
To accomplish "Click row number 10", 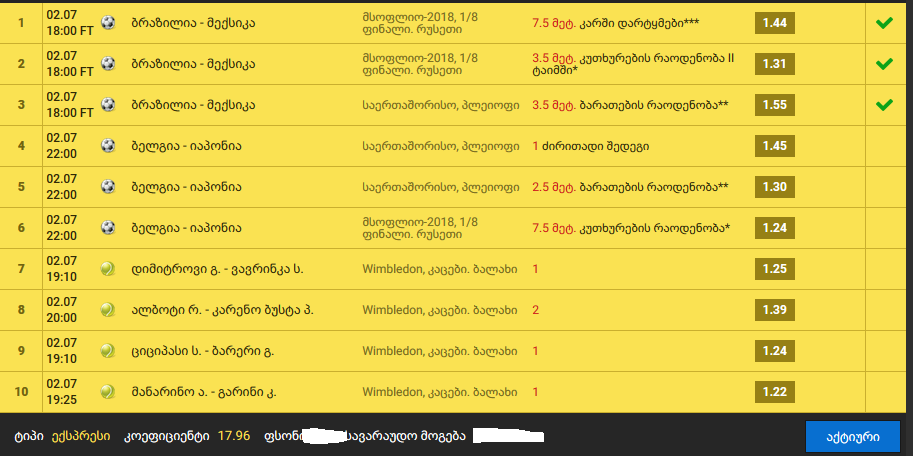I will point(22,392).
